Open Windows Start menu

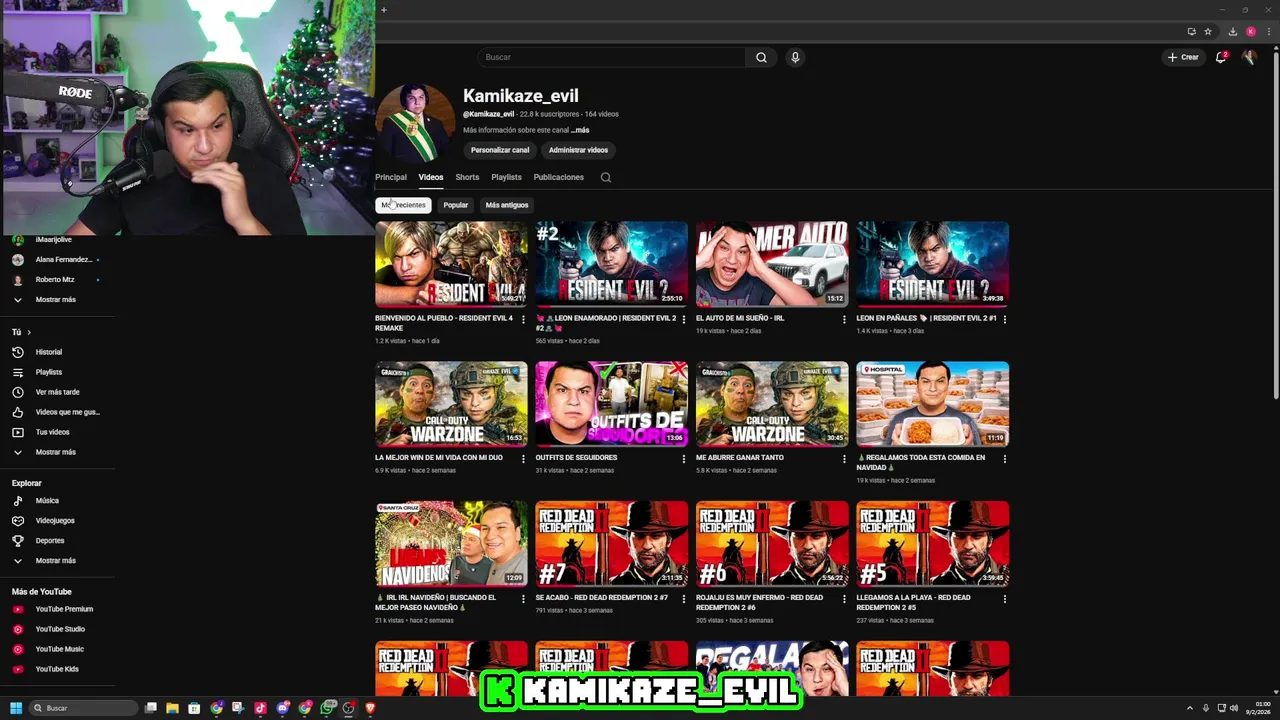point(16,708)
